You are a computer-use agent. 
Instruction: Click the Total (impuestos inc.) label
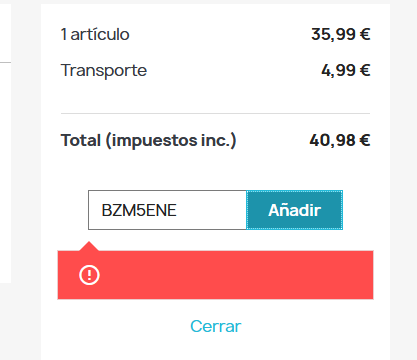pos(148,140)
